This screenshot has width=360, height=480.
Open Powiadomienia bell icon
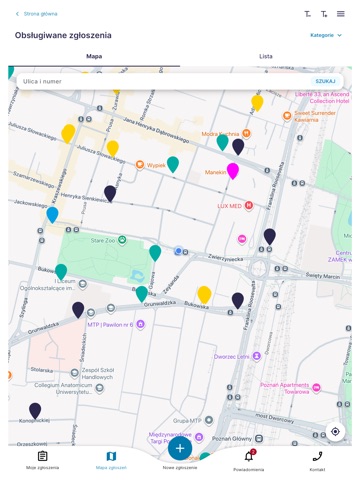pos(249,461)
